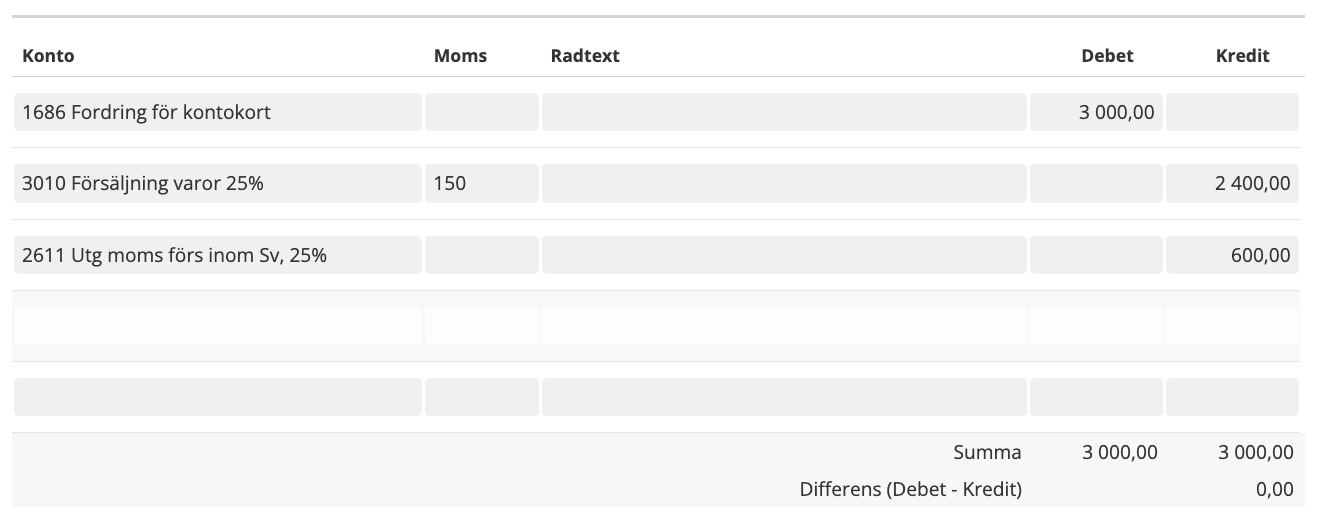Click the Konto column header

[x=48, y=56]
